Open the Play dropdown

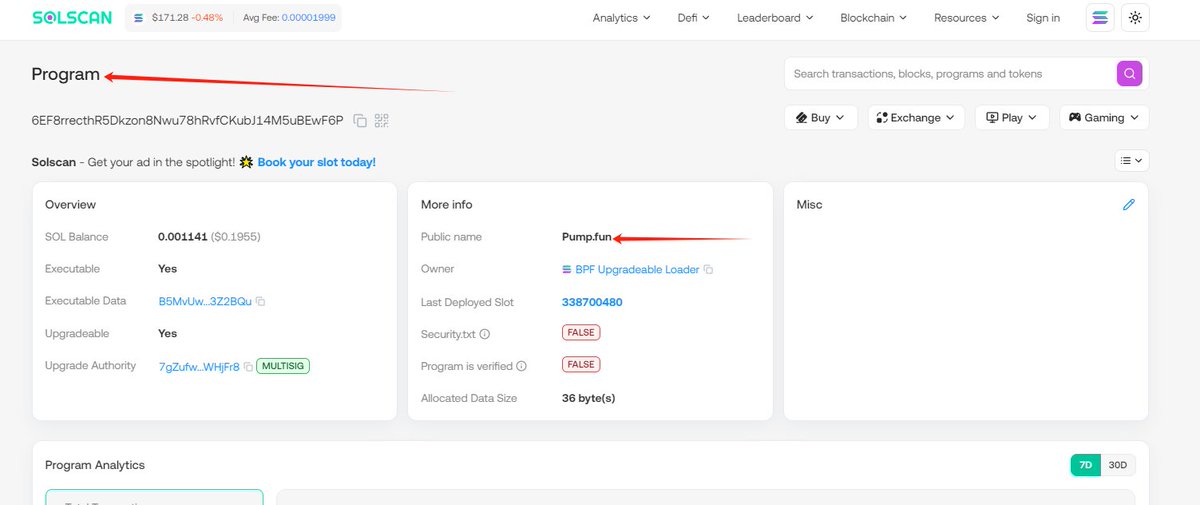1012,117
